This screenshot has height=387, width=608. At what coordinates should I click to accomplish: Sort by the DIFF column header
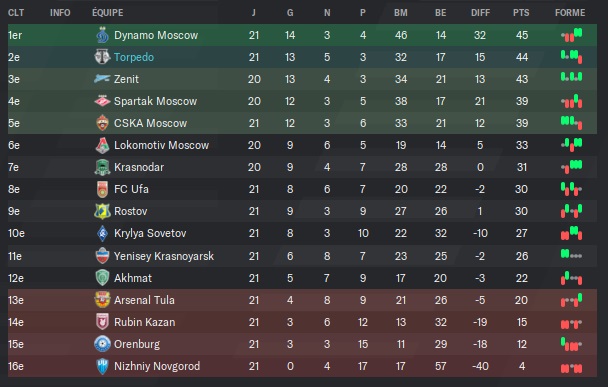480,13
